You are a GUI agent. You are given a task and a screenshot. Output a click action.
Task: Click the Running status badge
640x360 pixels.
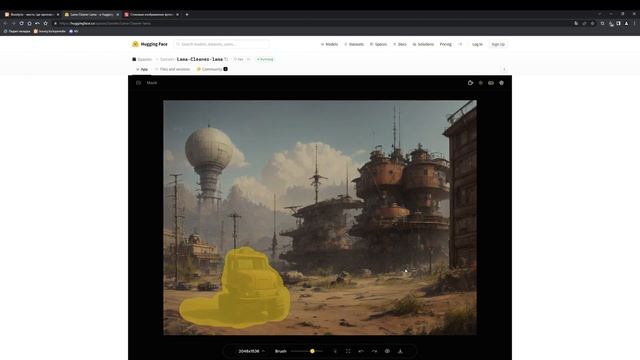(265, 59)
